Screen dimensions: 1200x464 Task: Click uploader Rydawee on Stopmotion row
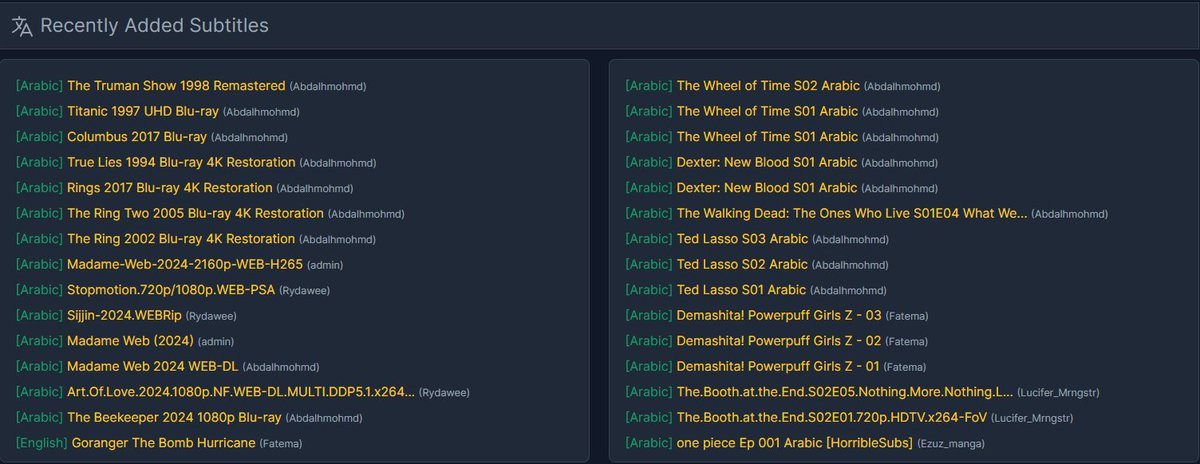click(x=305, y=291)
